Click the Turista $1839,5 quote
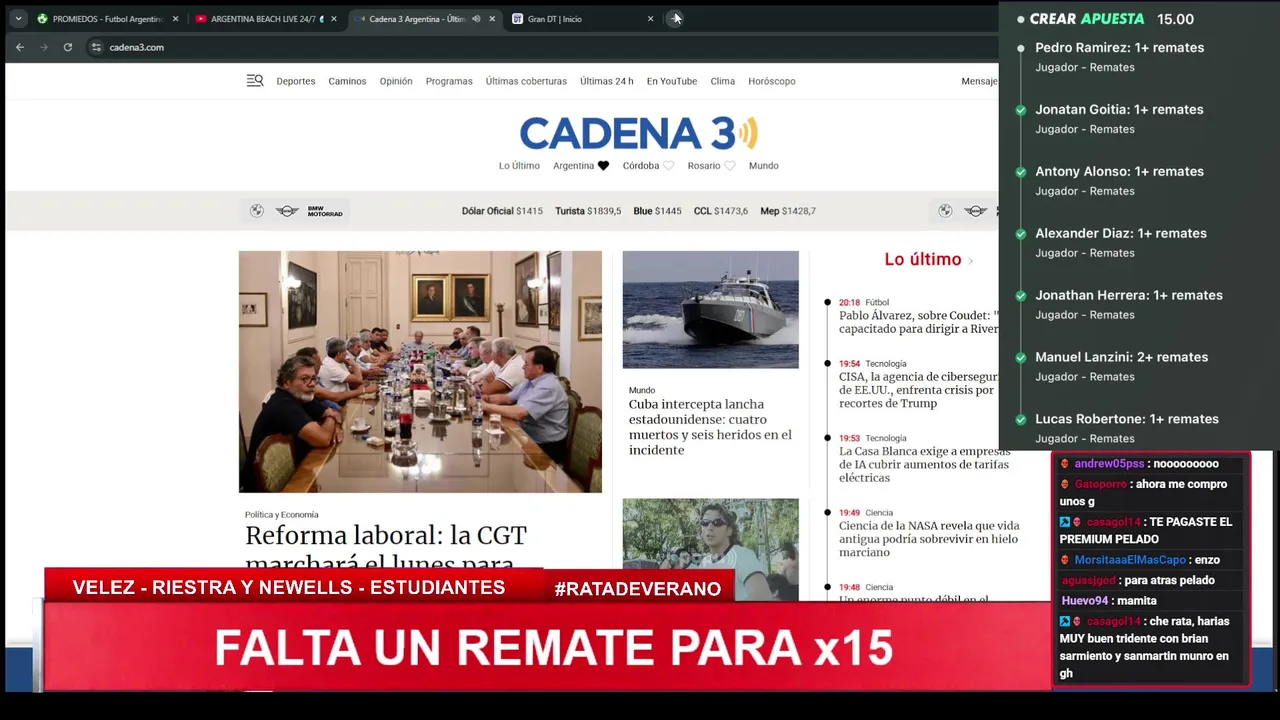 588,211
